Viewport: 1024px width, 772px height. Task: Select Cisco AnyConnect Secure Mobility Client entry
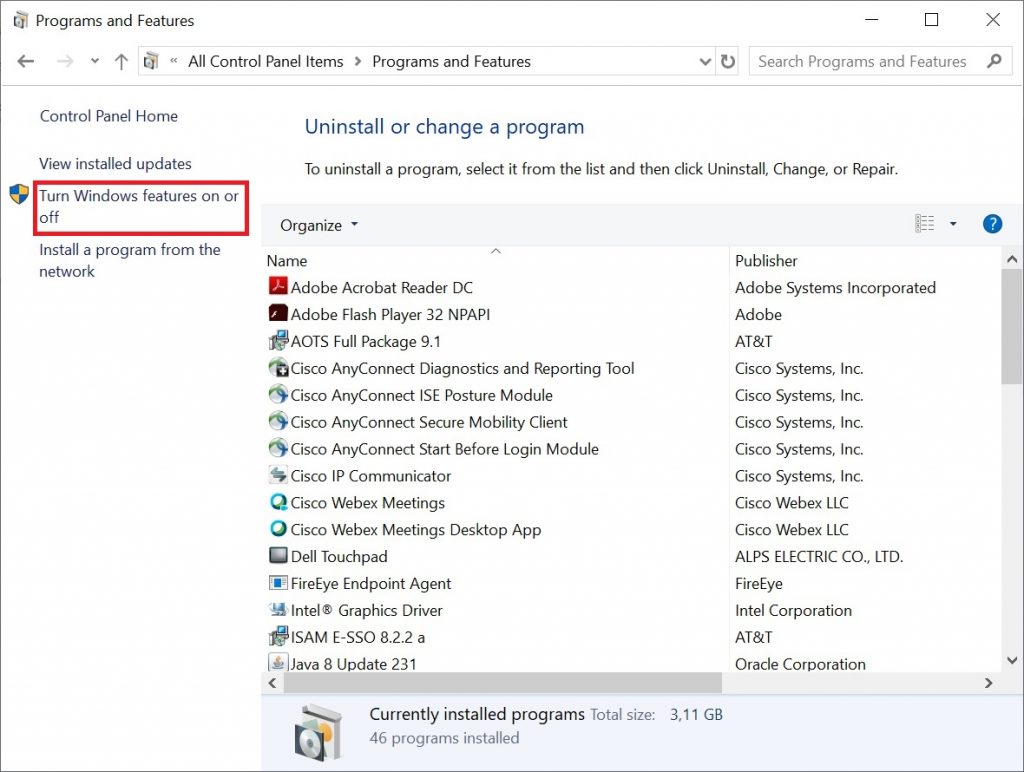click(429, 422)
